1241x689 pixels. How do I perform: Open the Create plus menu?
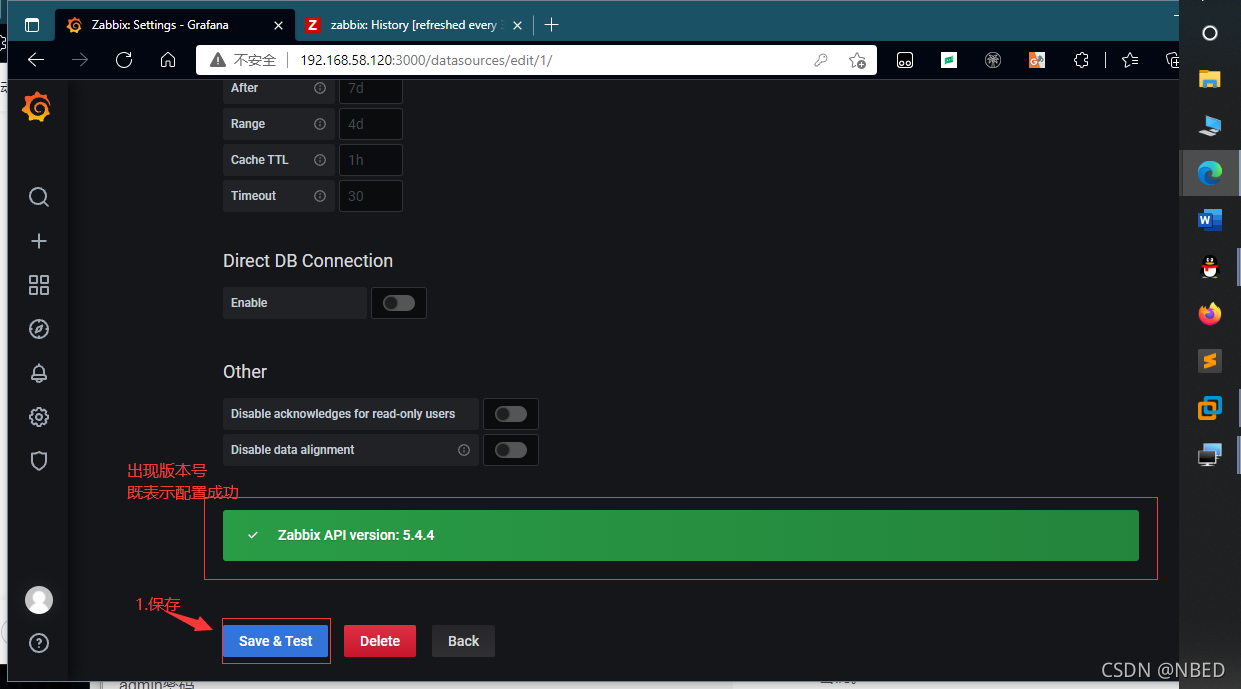[x=39, y=241]
